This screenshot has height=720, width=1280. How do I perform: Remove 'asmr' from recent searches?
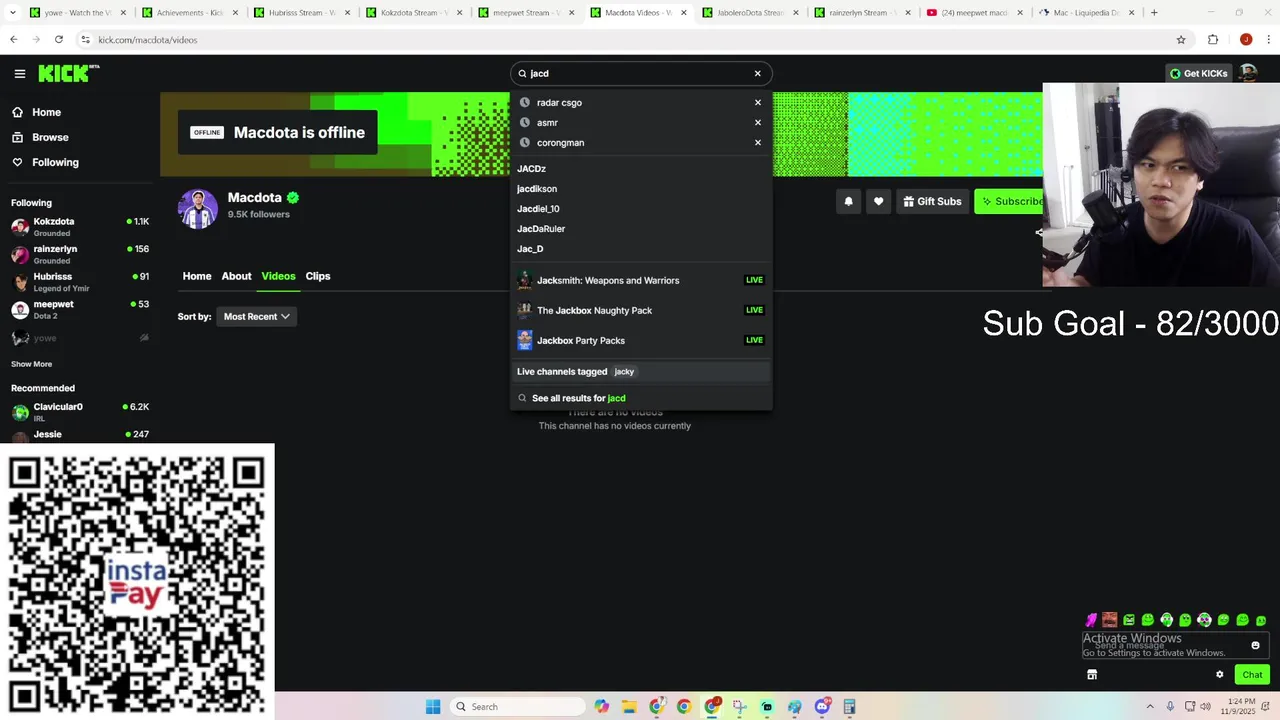(757, 122)
